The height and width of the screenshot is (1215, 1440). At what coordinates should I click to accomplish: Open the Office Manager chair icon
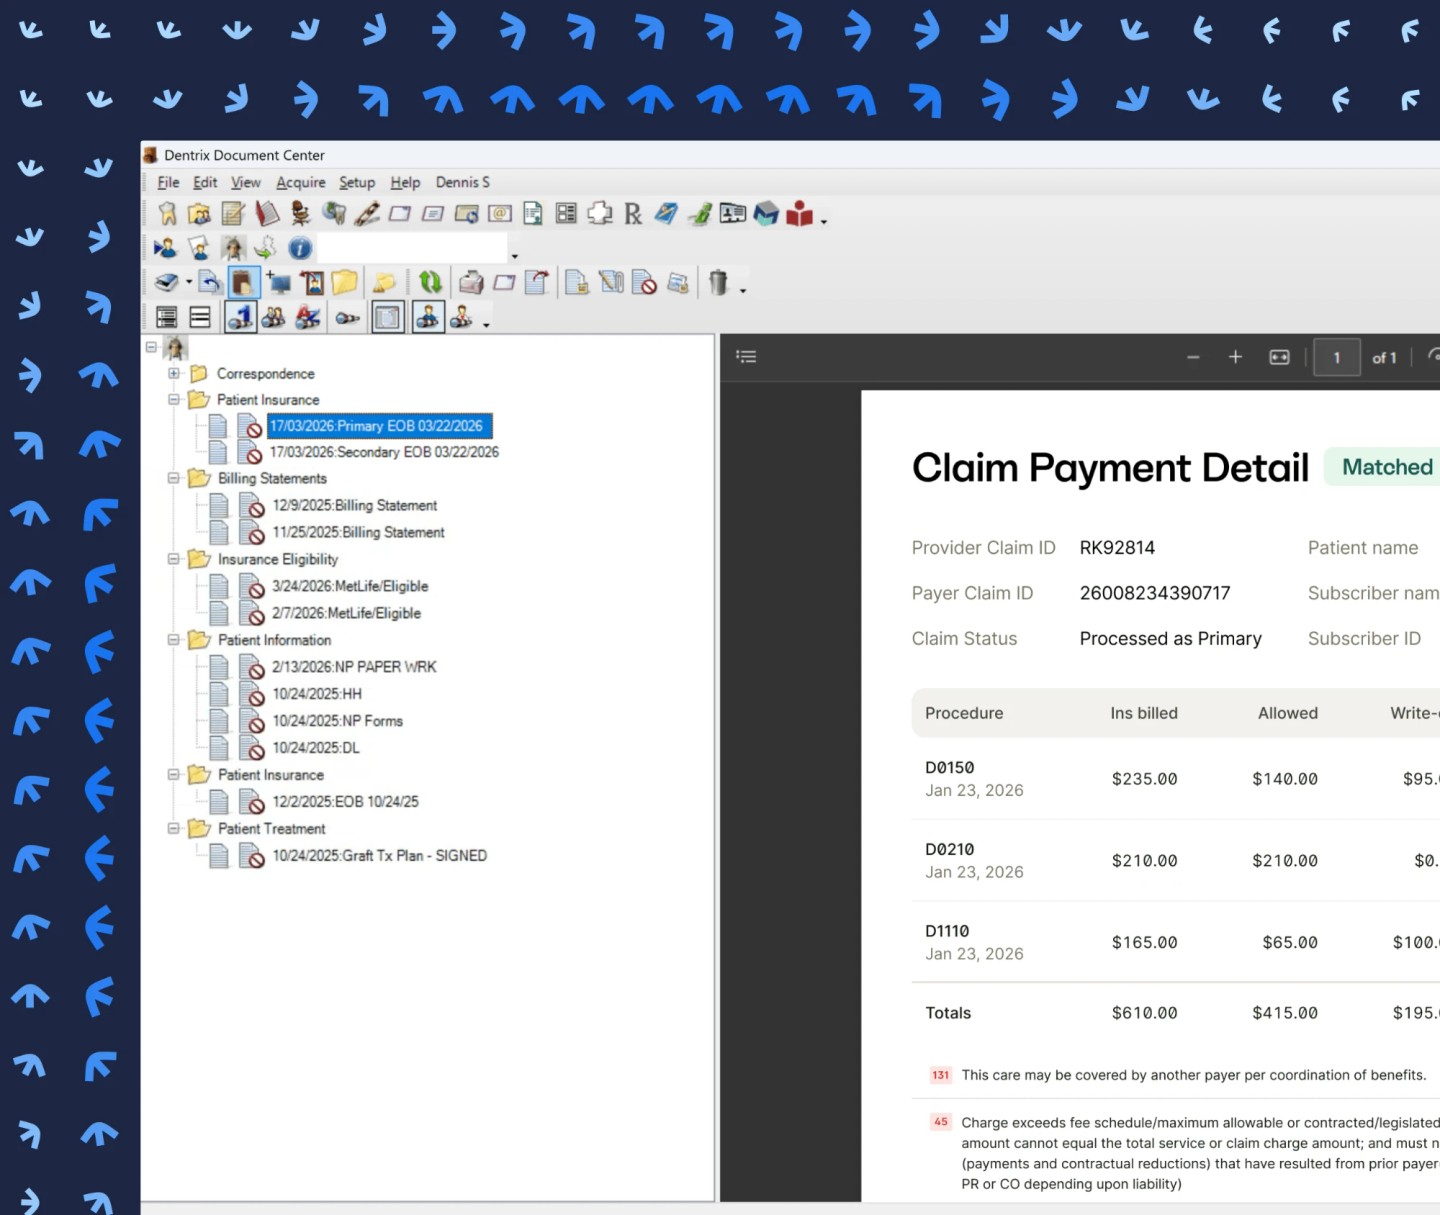point(300,213)
